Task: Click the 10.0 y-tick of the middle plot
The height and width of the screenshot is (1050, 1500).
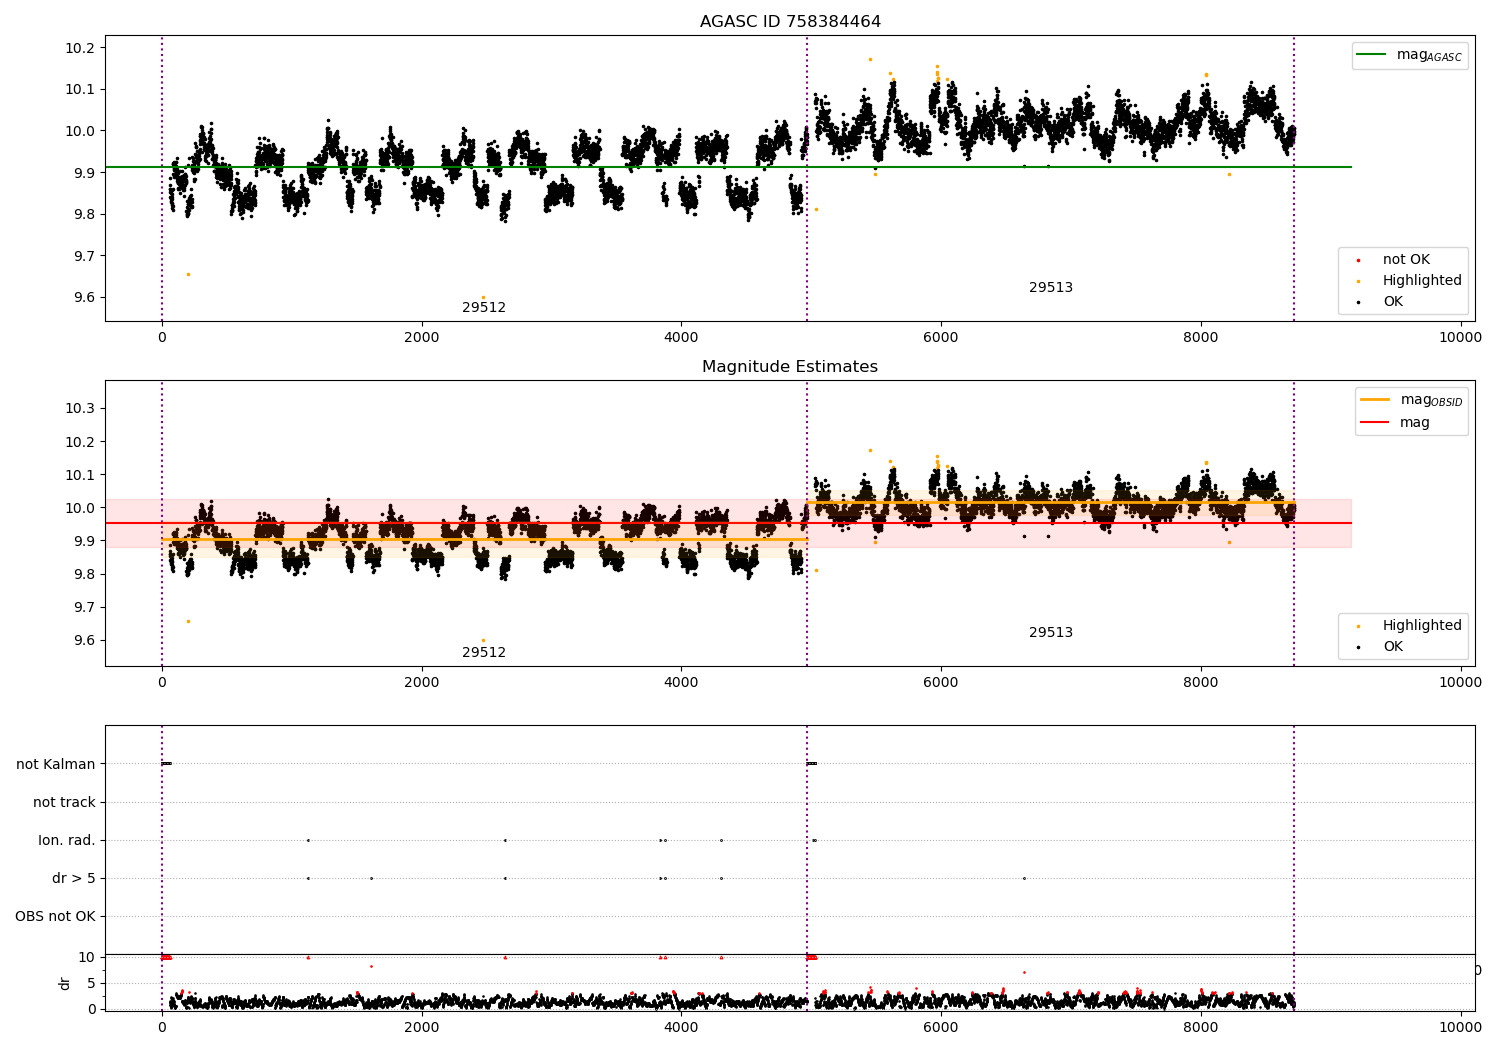Action: (82, 508)
